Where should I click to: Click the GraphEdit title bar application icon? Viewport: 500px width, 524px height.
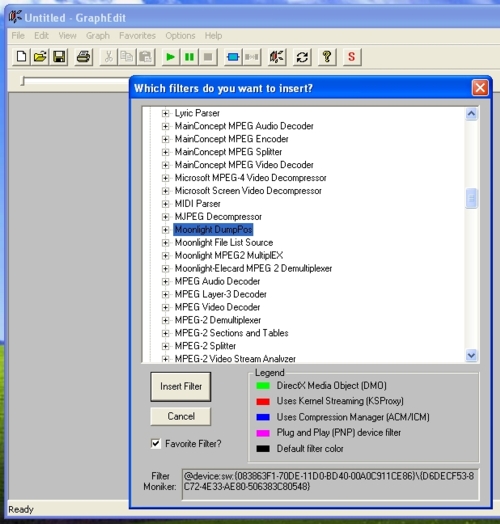coord(15,17)
